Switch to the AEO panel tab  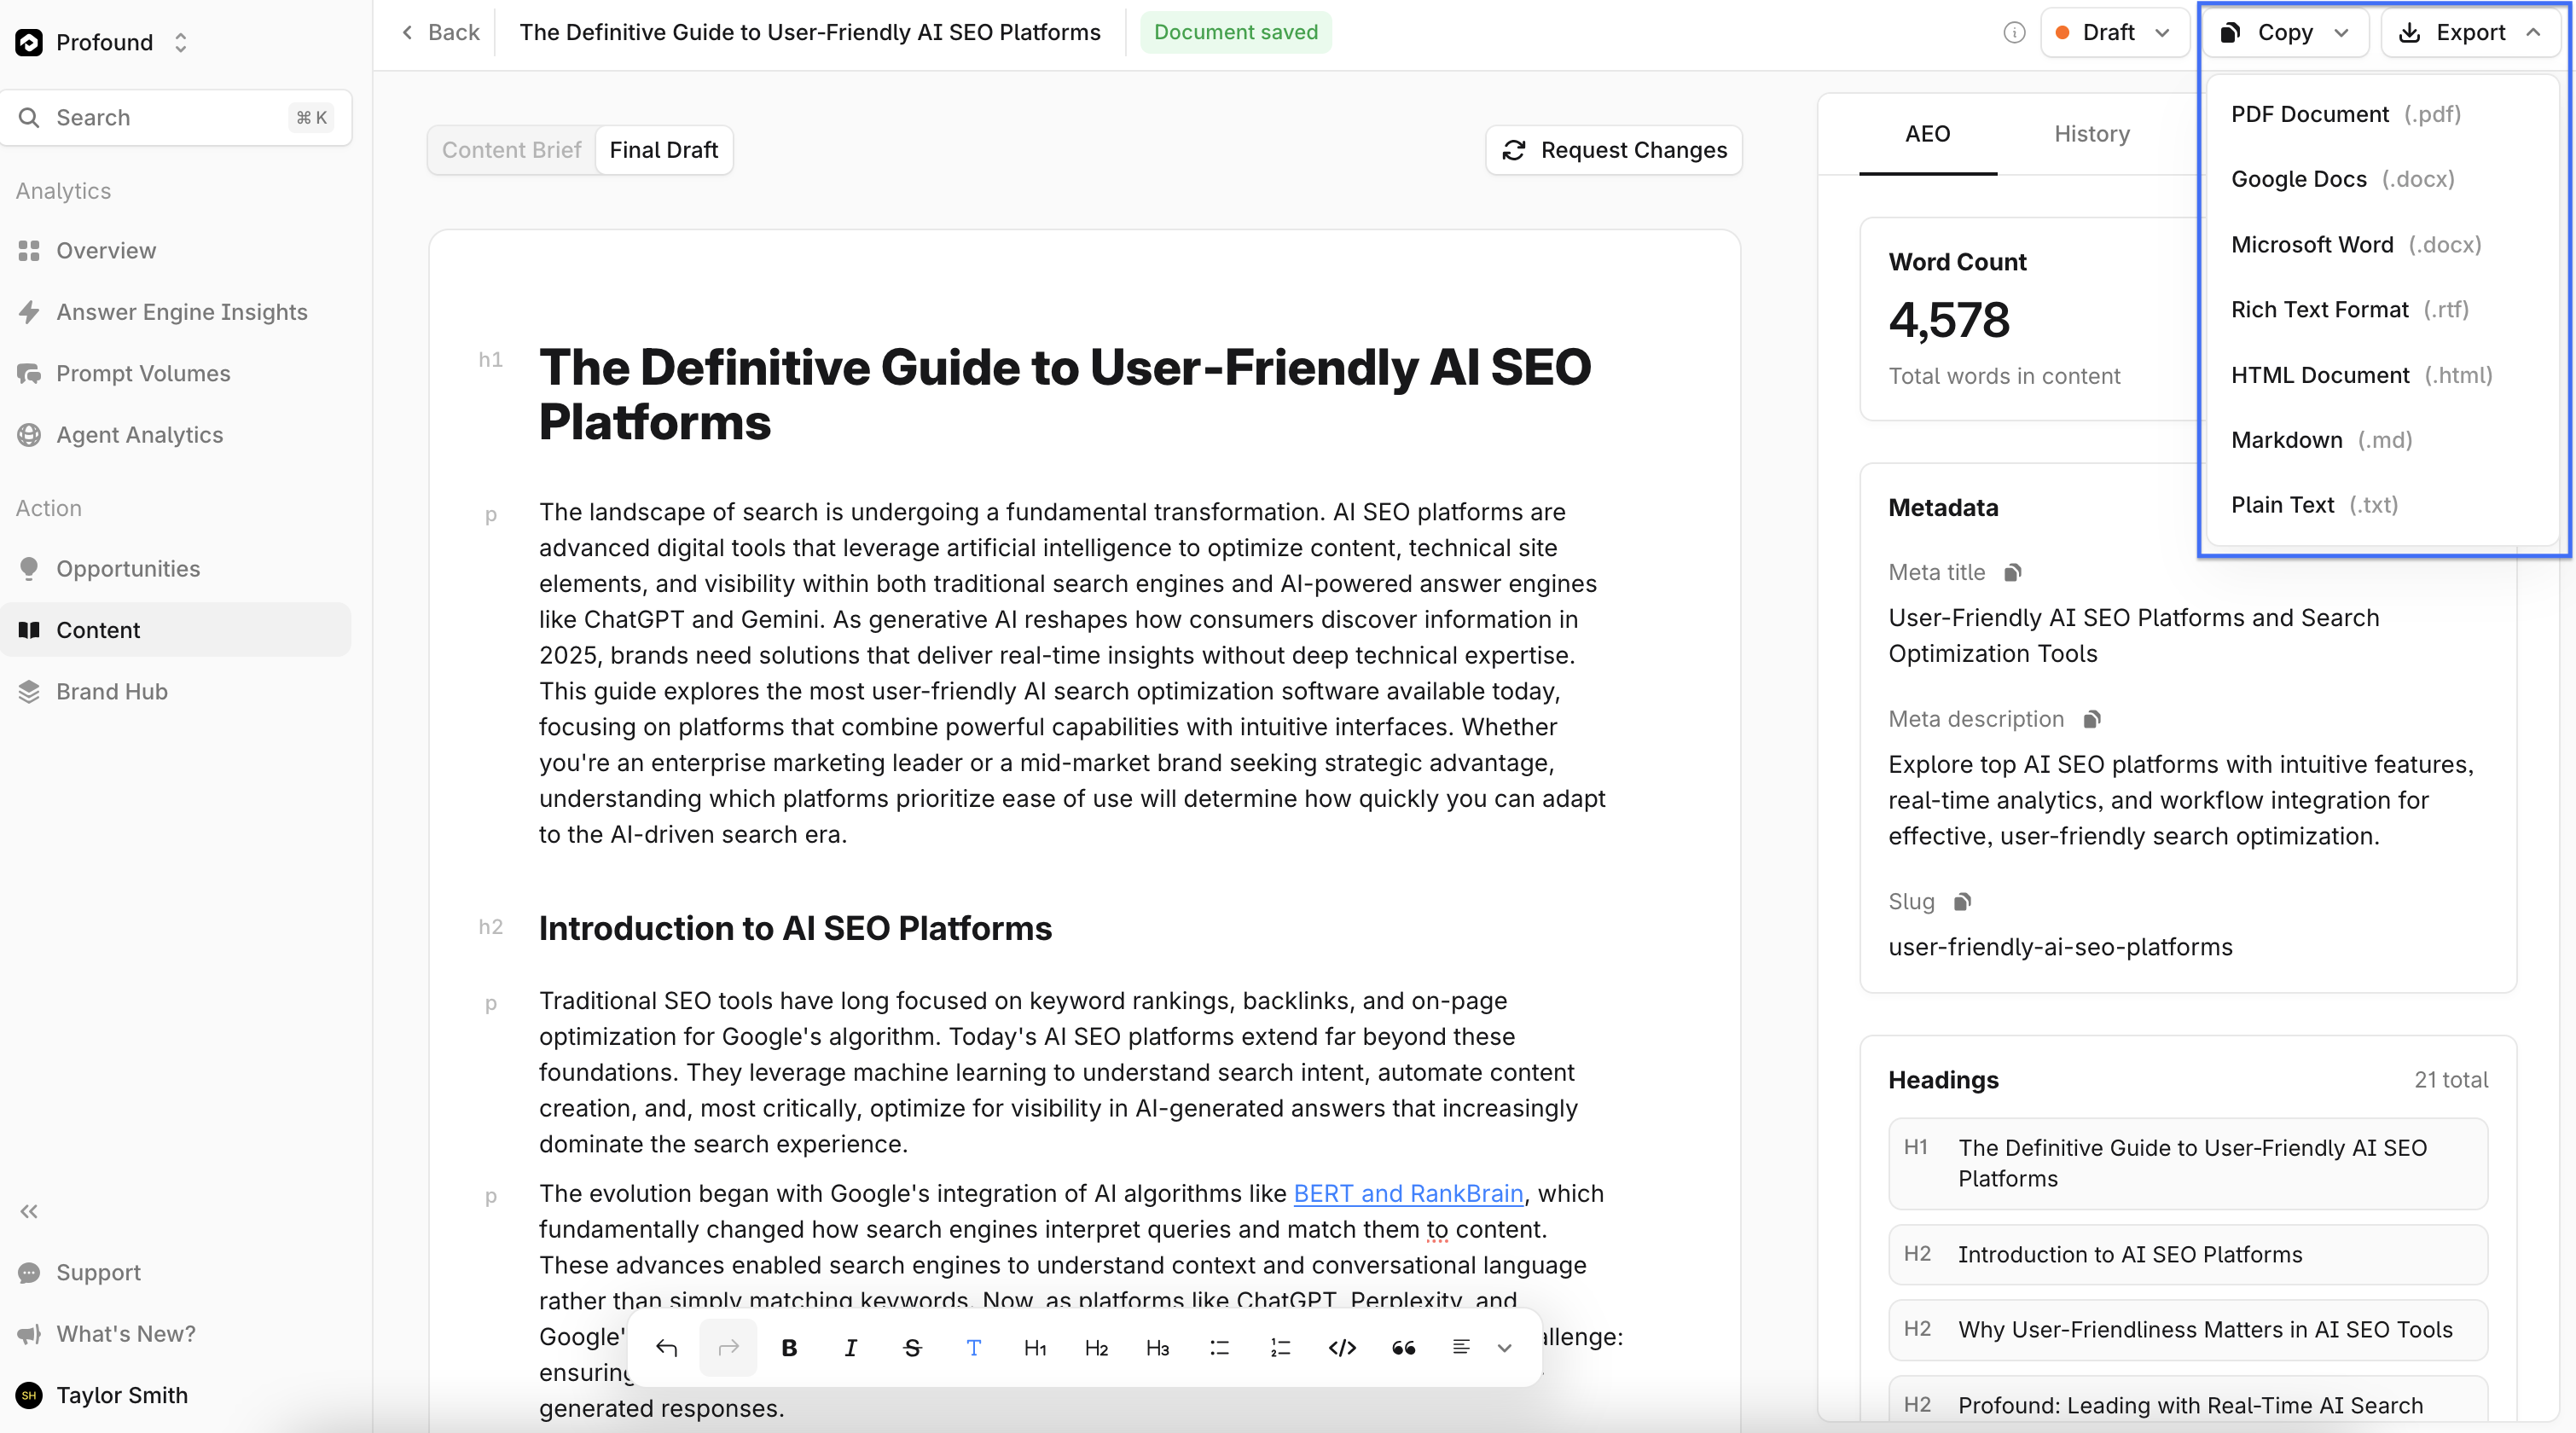[x=1927, y=134]
